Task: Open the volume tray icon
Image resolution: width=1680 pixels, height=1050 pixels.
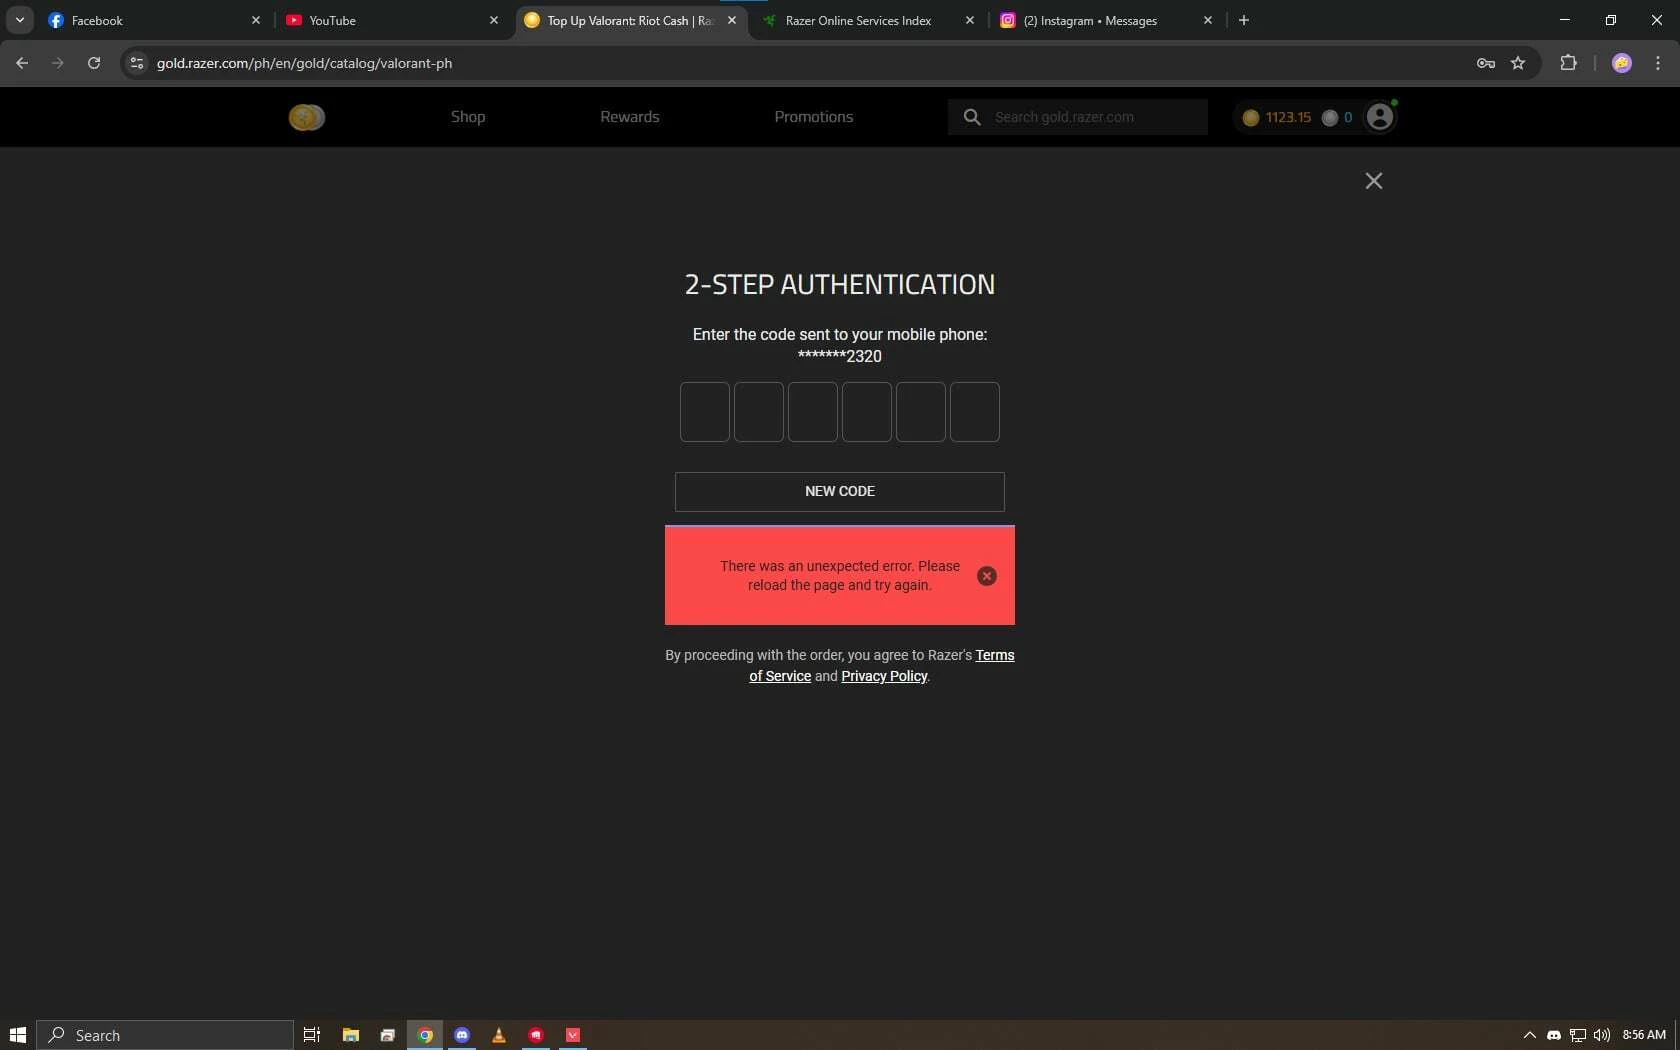Action: 1602,1035
